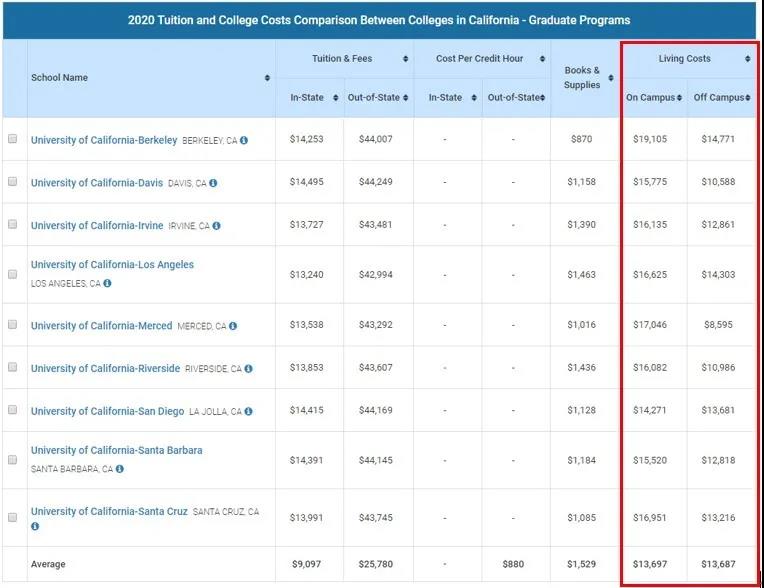The width and height of the screenshot is (764, 588).
Task: Click the Average row label
Action: click(48, 564)
